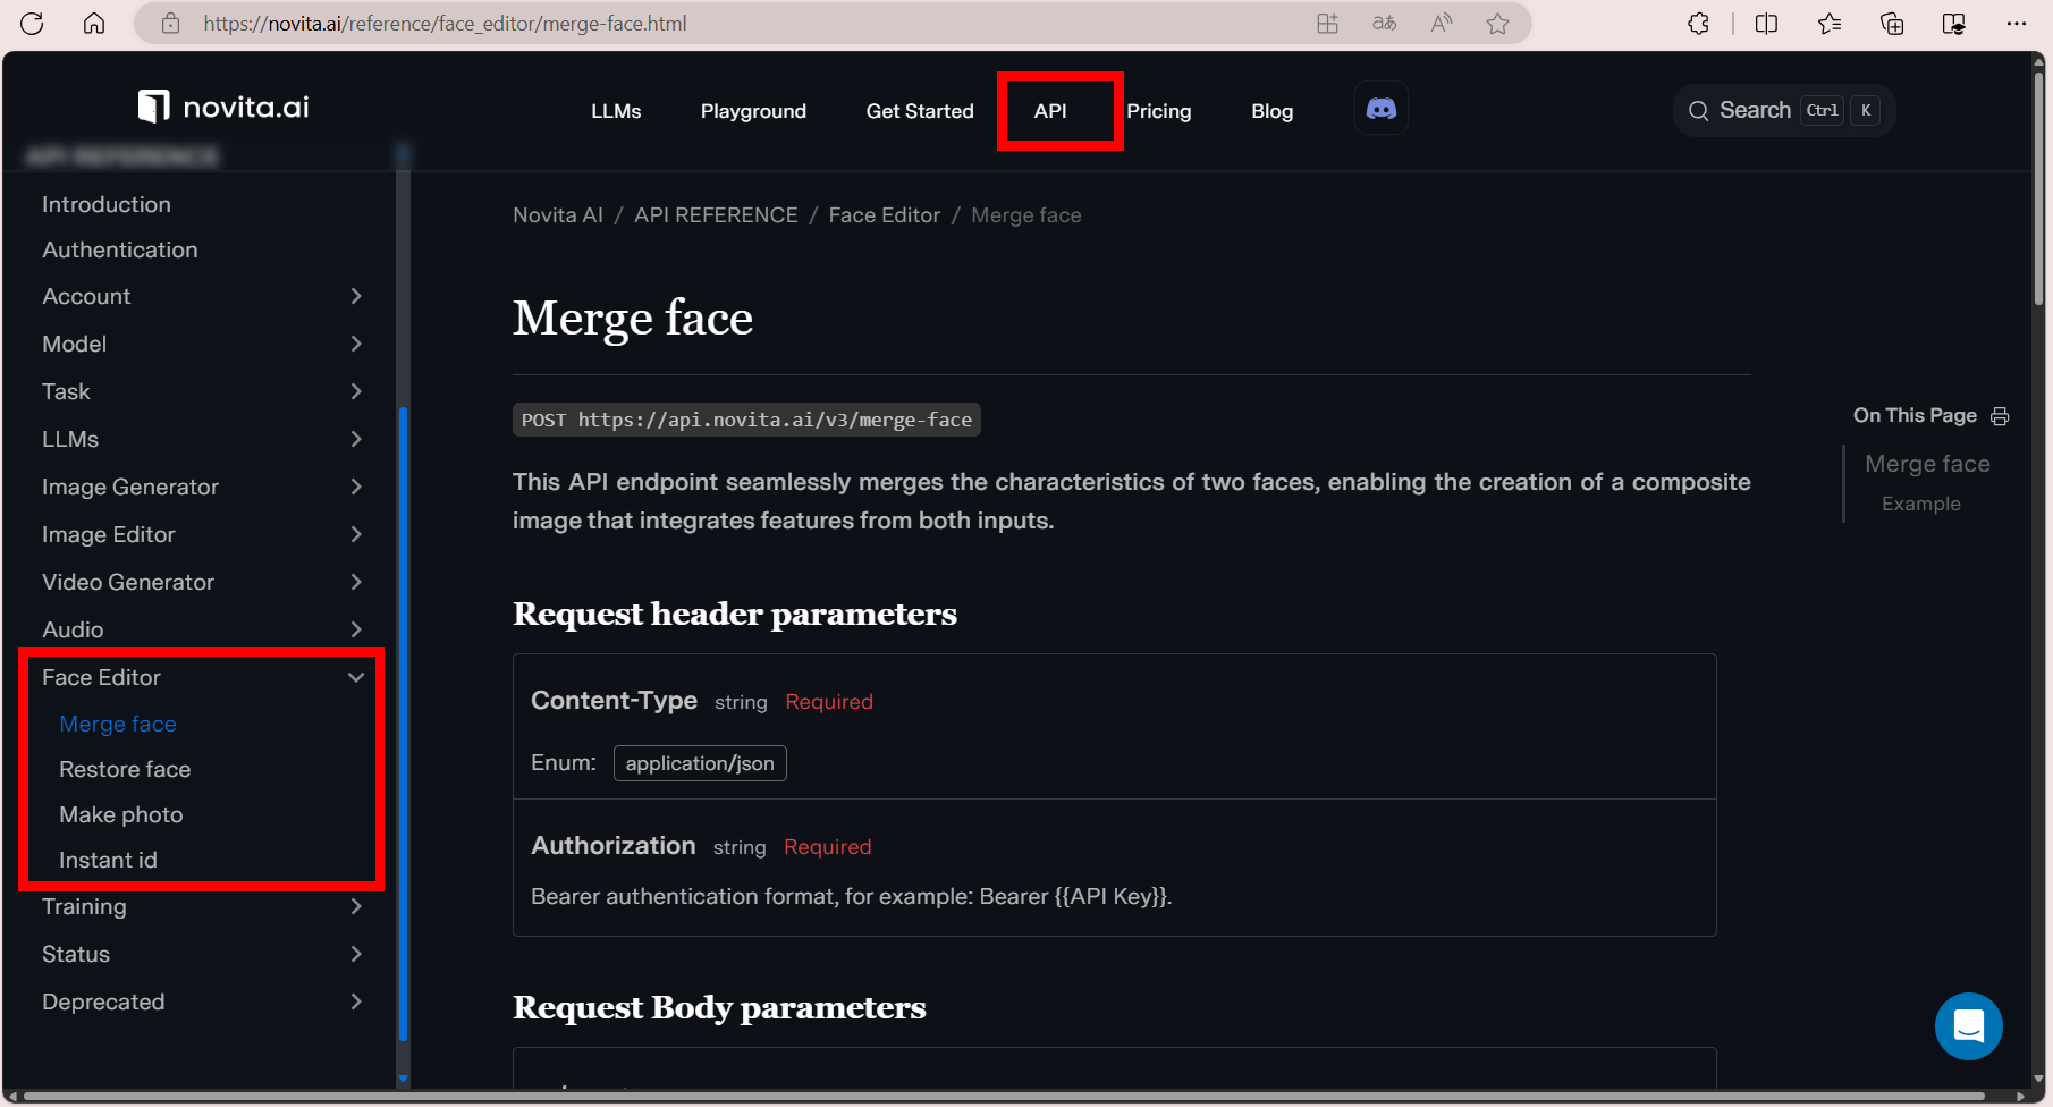
Task: Open the API tab in navigation
Action: point(1050,111)
